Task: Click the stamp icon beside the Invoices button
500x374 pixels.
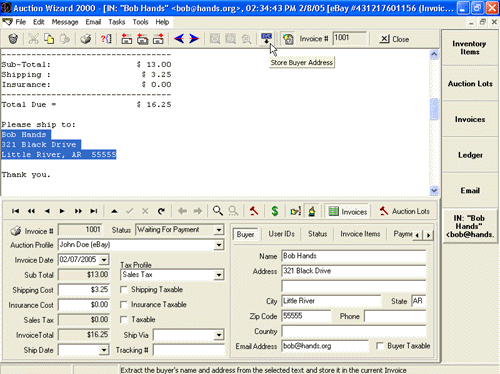Action: [312, 211]
